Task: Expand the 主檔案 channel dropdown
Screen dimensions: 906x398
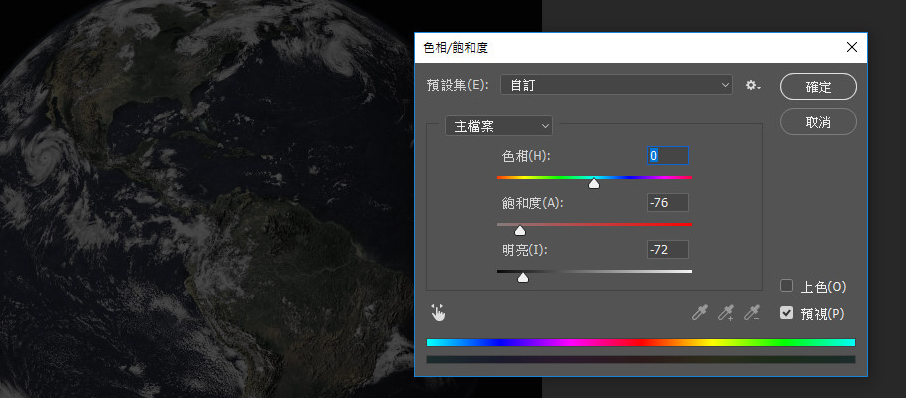Action: 499,126
